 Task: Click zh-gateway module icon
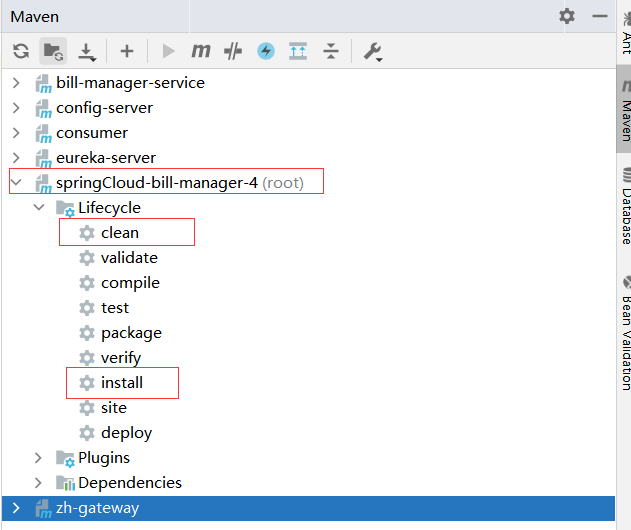coord(43,509)
